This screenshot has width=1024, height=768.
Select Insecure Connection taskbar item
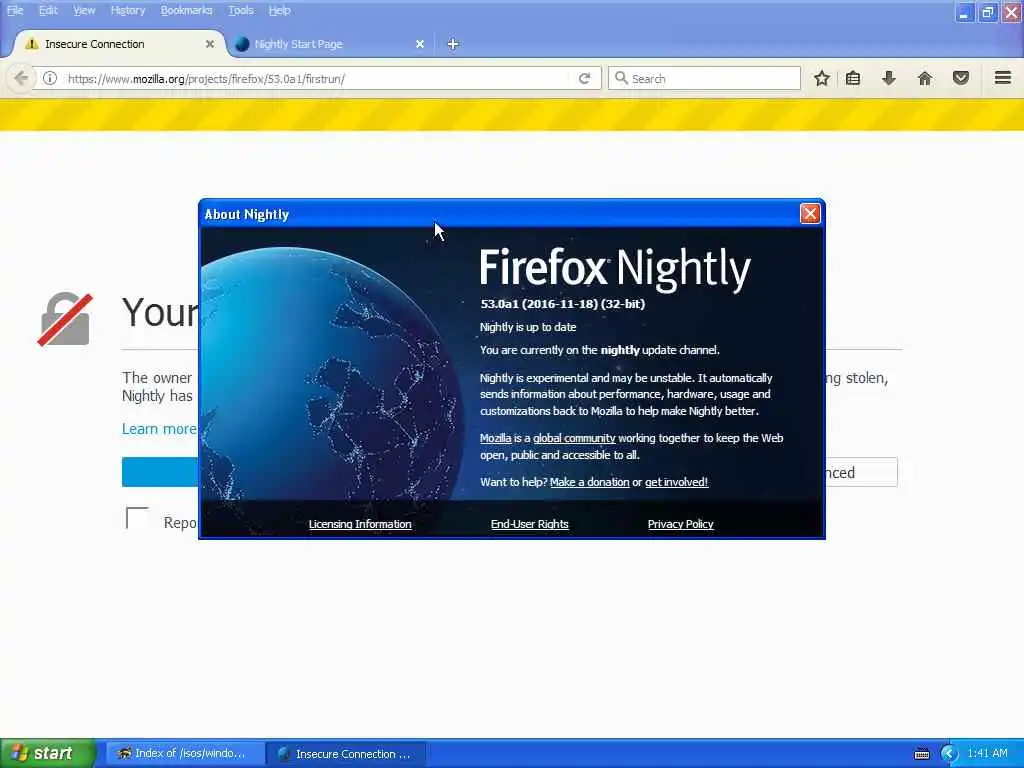coord(345,754)
